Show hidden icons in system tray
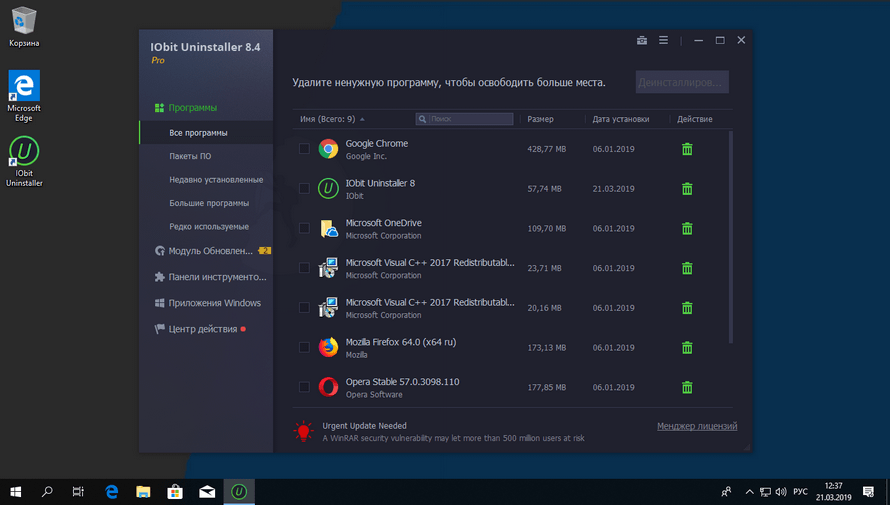 [749, 492]
